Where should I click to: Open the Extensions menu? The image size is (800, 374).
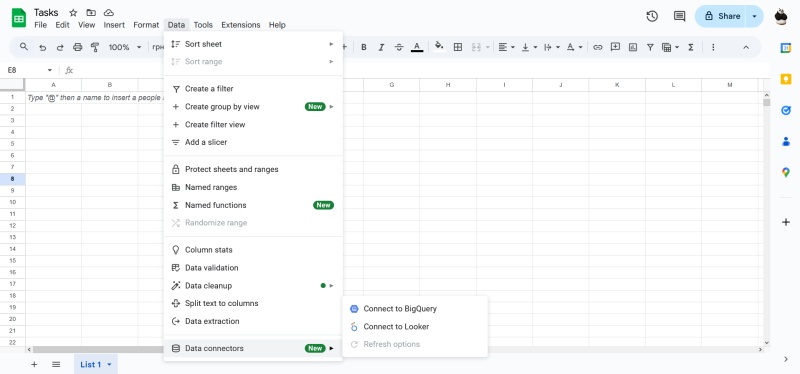coord(241,25)
